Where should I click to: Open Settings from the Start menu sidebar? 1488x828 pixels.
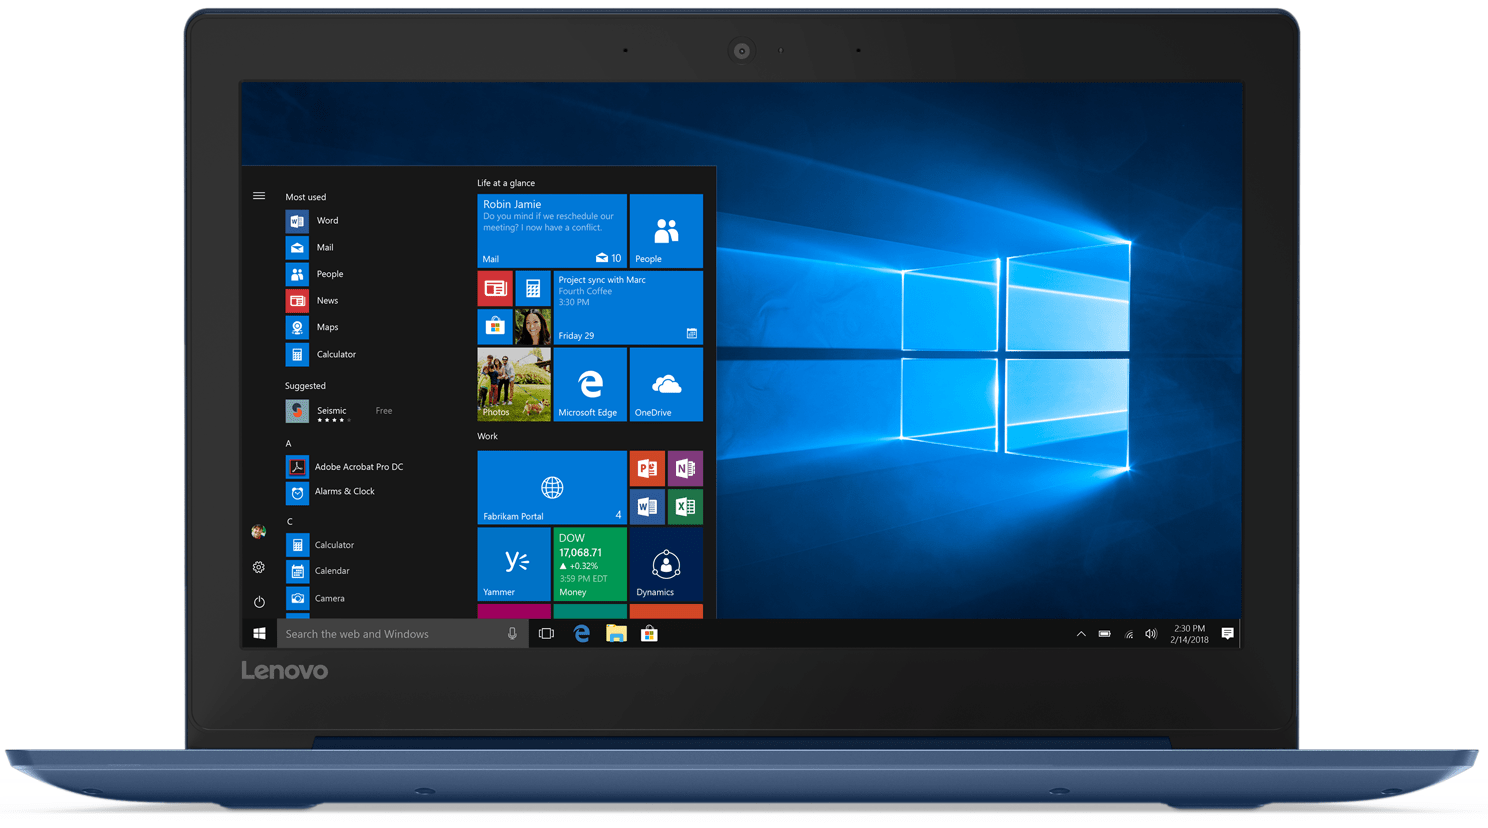[x=258, y=567]
